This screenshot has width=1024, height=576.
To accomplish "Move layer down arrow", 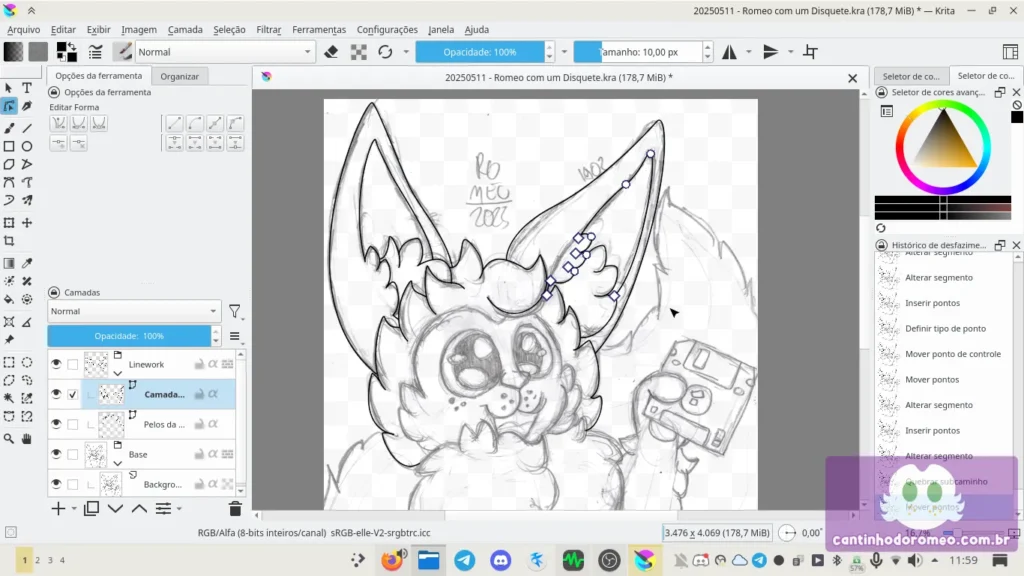I will tap(116, 508).
